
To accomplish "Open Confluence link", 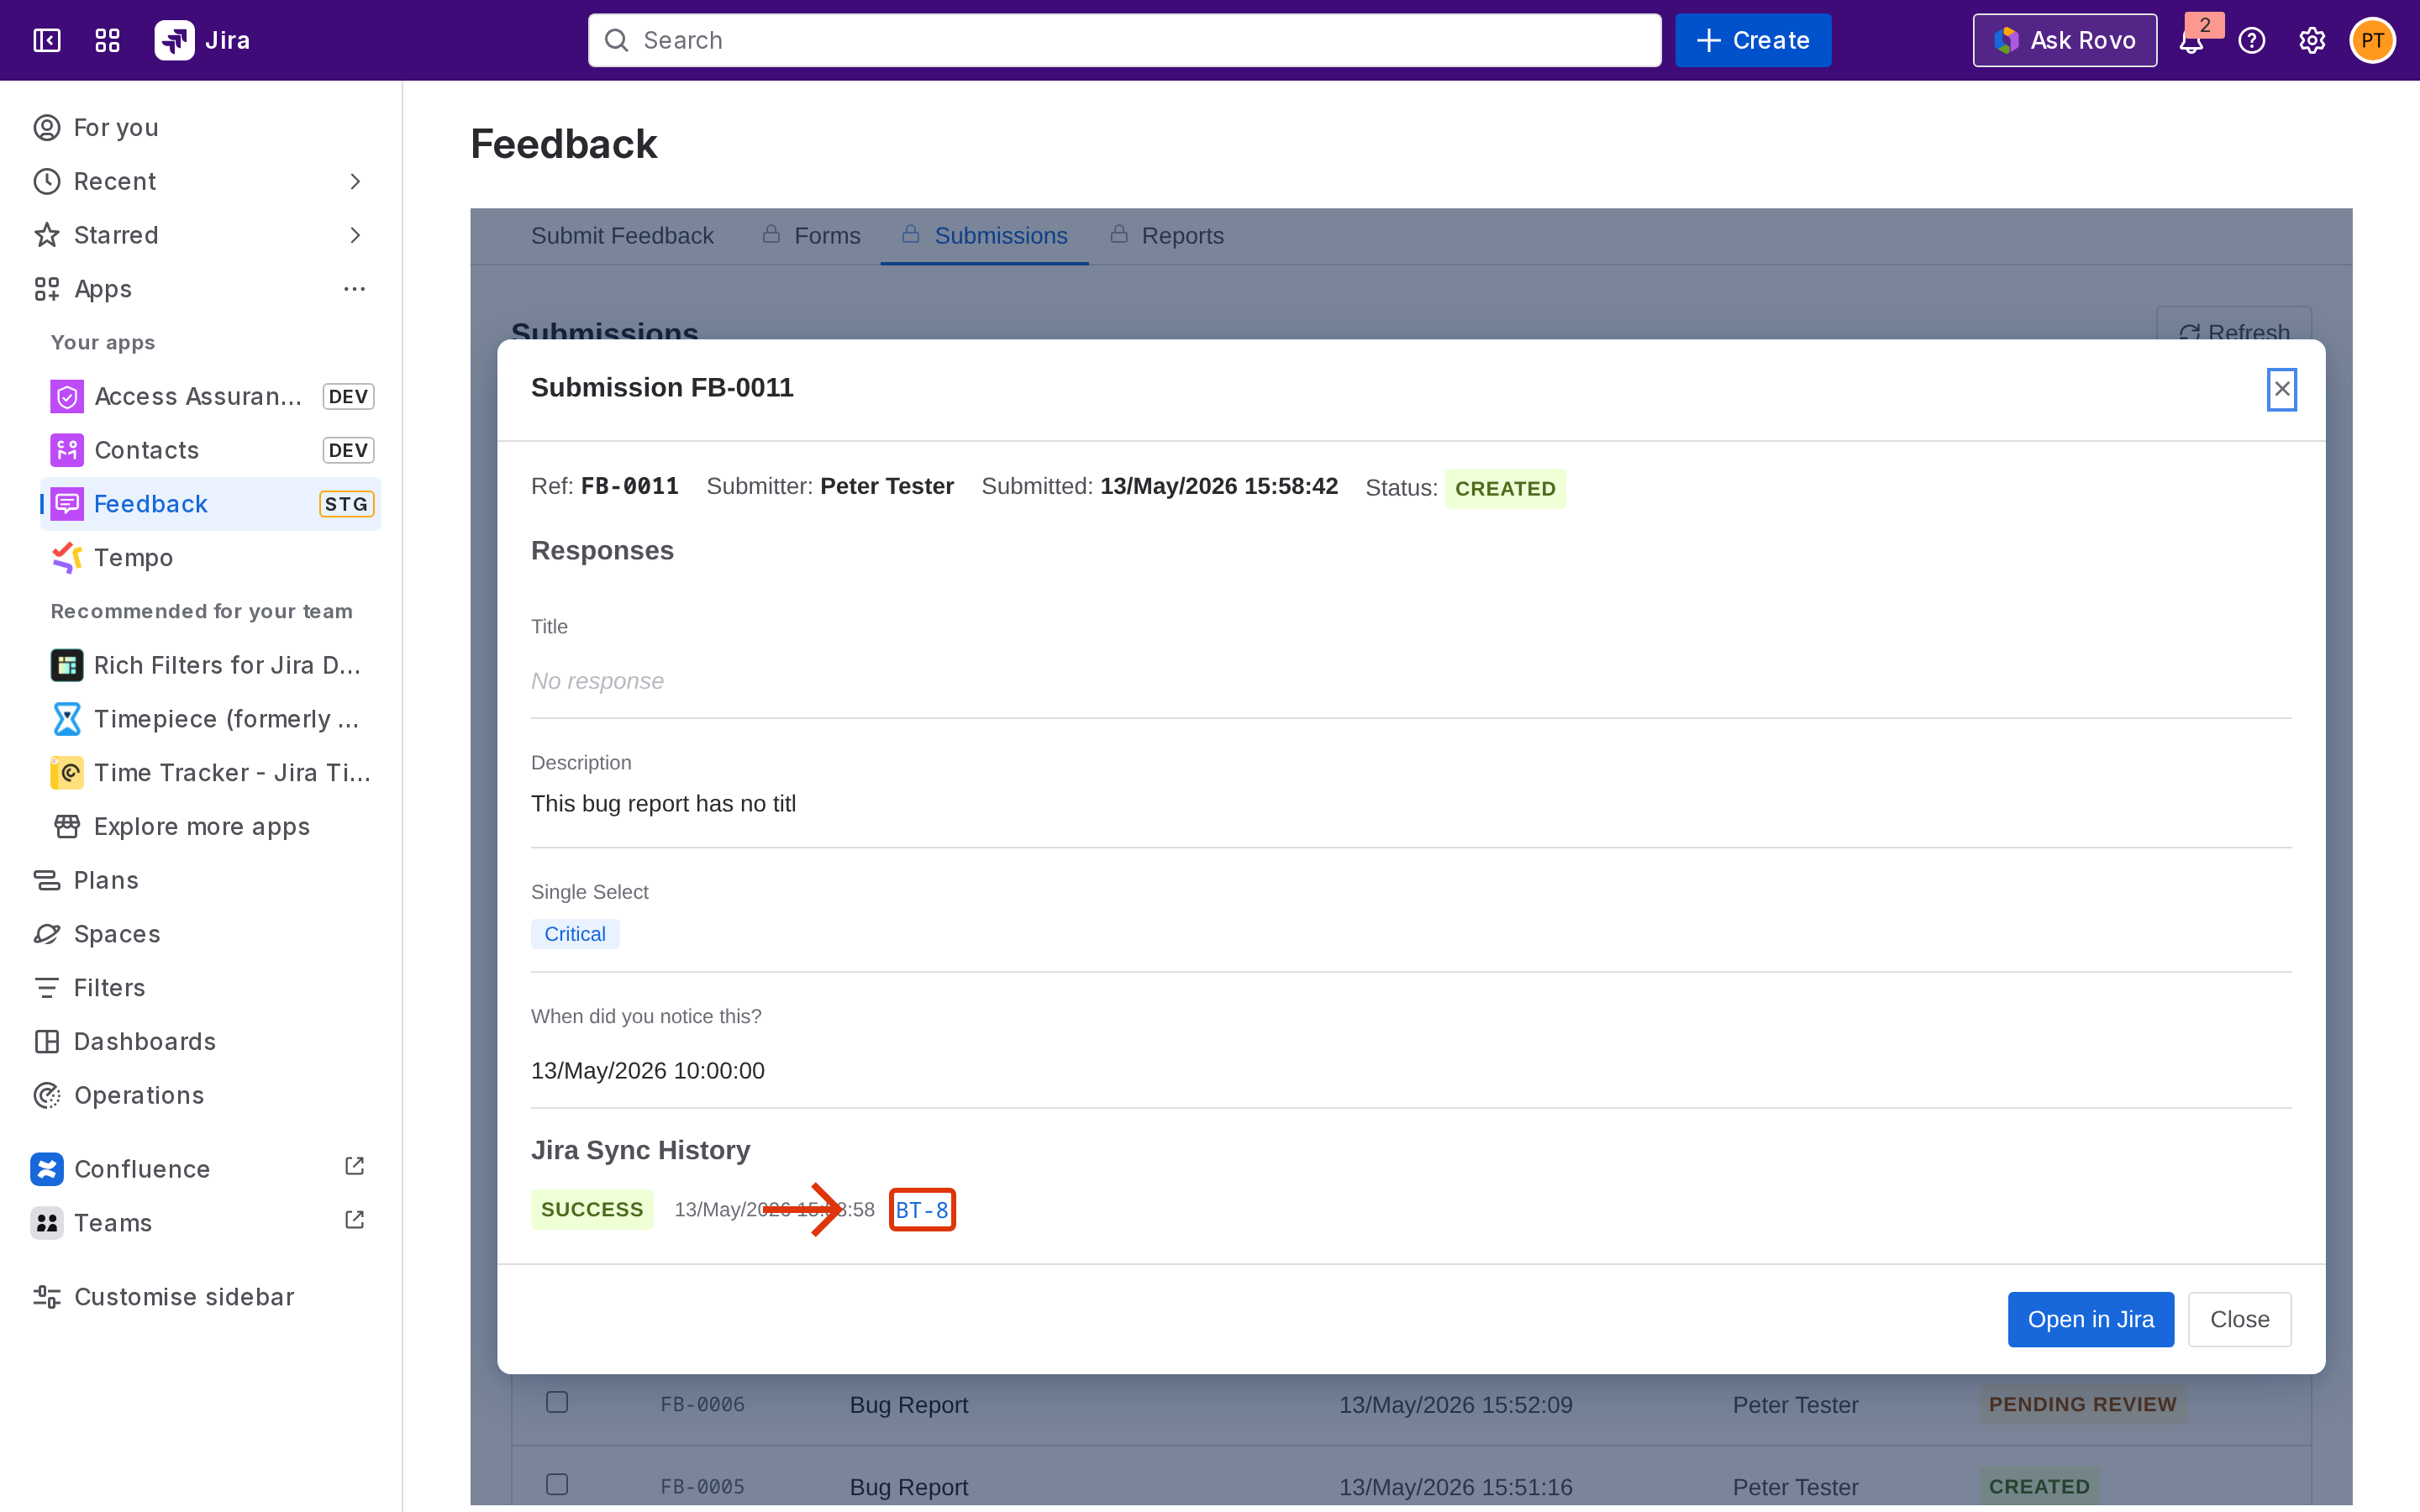I will 142,1169.
